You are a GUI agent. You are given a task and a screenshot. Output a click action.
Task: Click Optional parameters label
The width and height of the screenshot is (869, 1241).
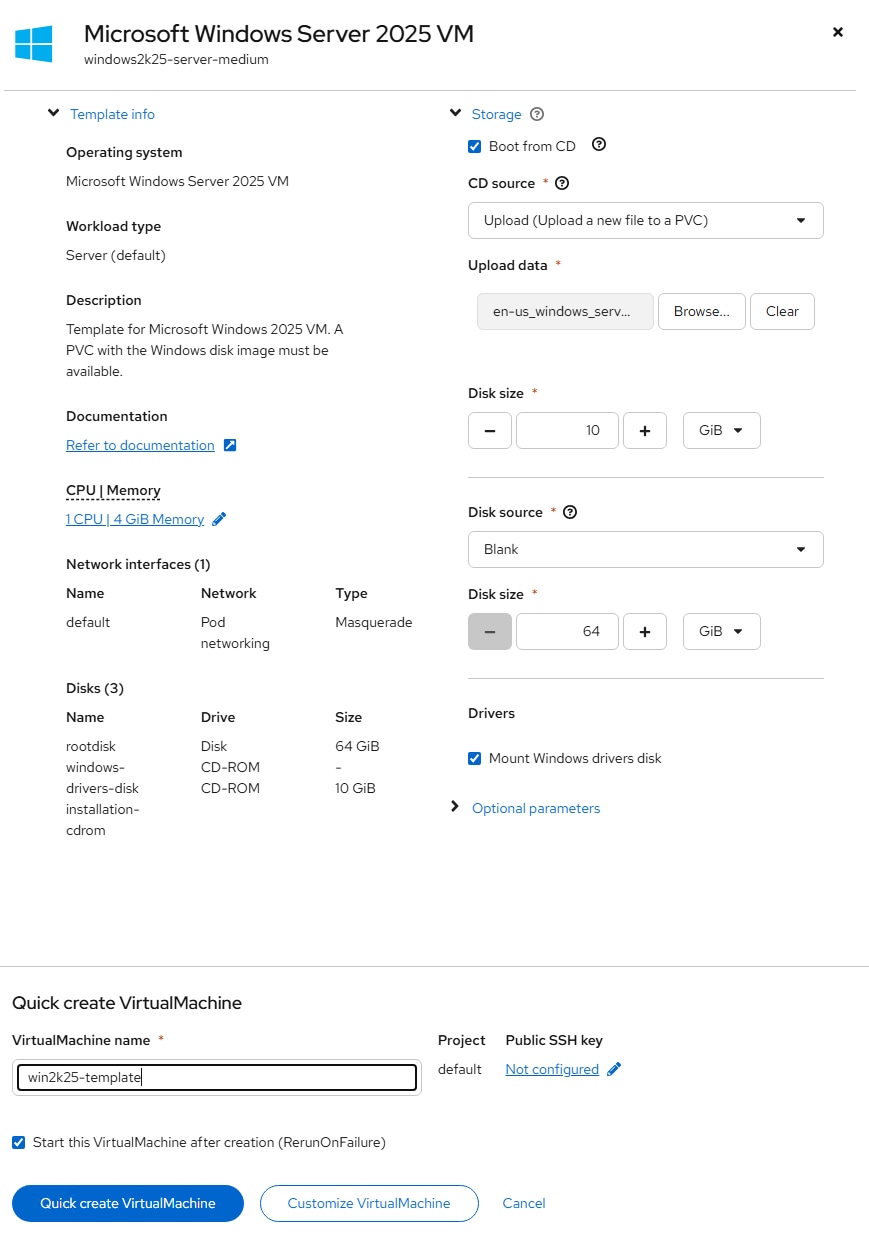tap(536, 808)
